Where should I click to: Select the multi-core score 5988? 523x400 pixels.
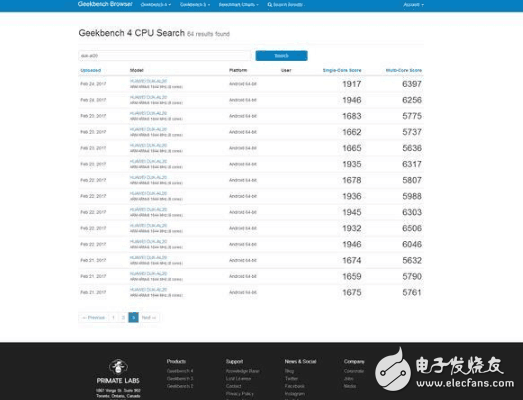click(412, 196)
